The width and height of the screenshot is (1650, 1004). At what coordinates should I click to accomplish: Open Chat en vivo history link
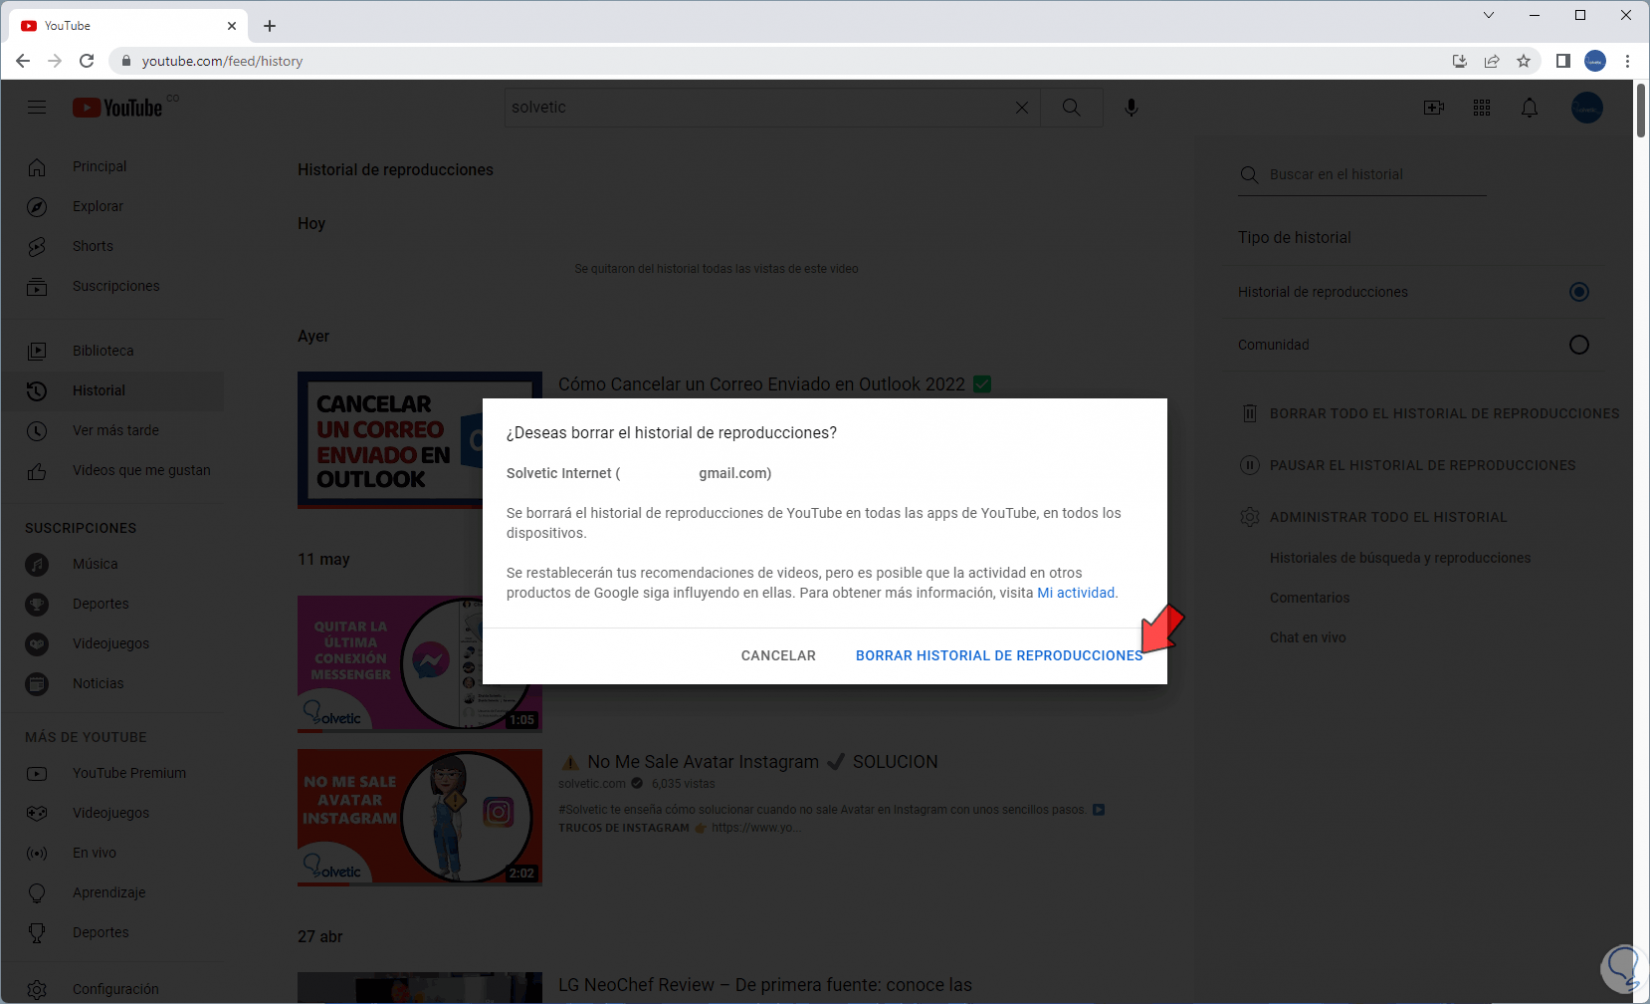[1308, 638]
